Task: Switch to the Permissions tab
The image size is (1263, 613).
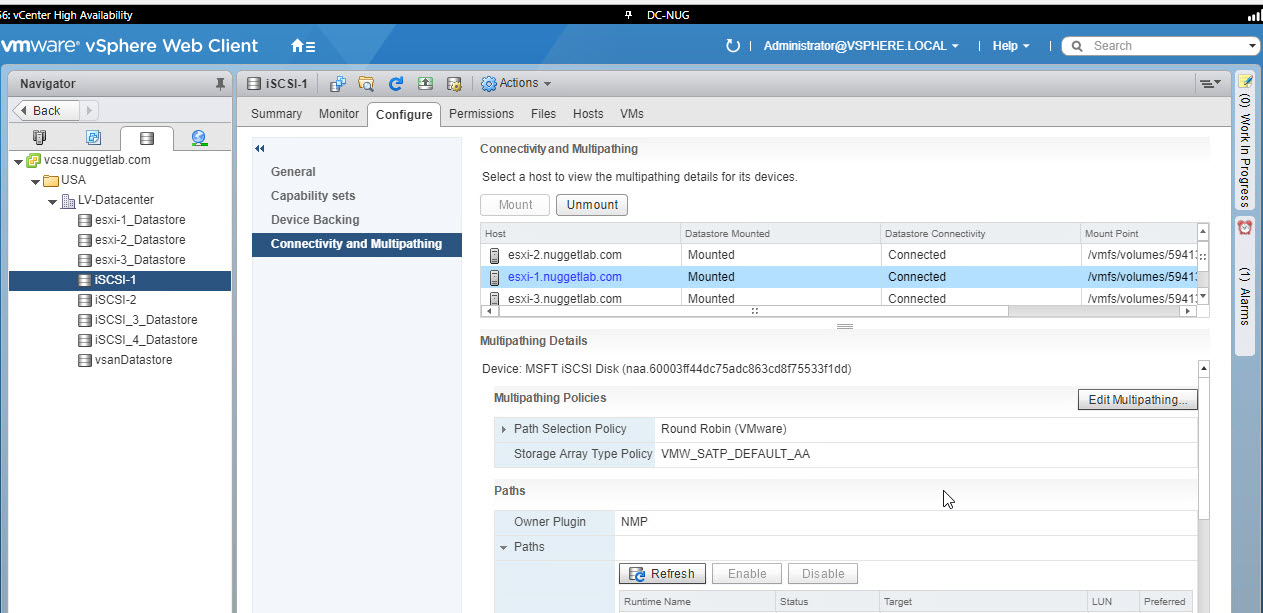Action: (x=481, y=114)
